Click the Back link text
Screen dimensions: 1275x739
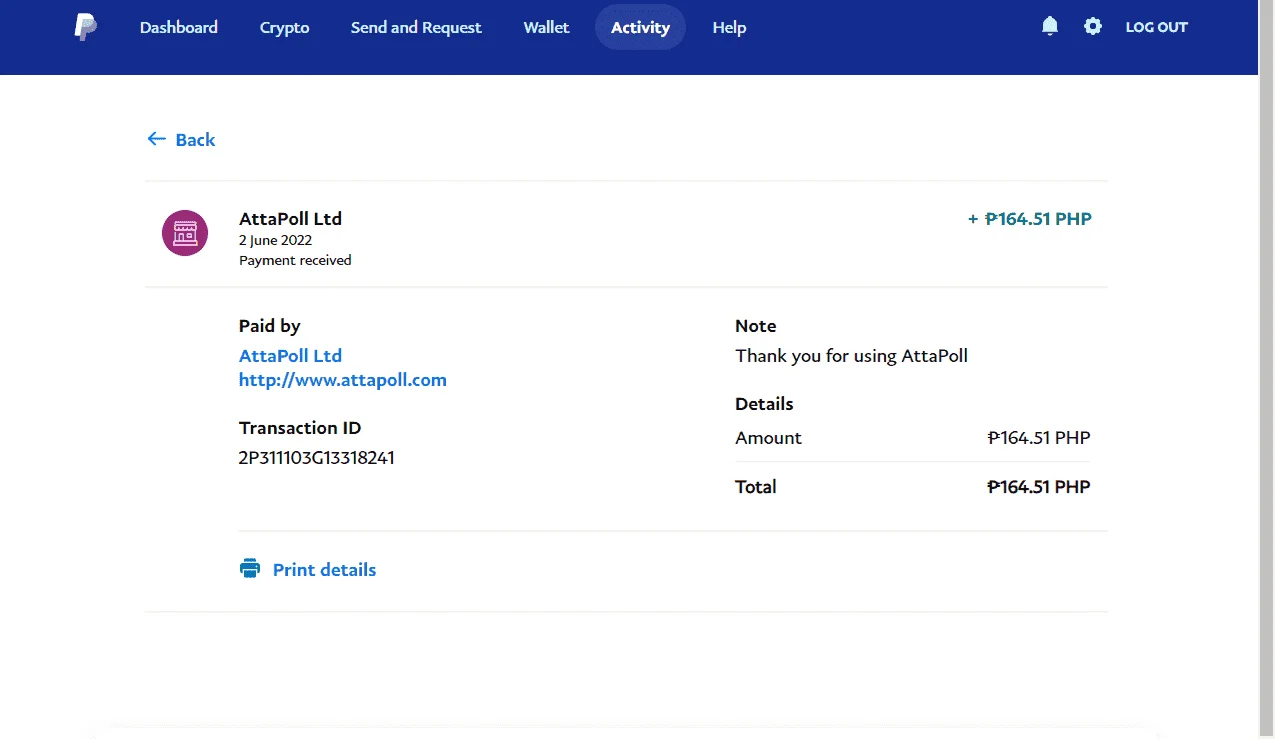pyautogui.click(x=195, y=140)
